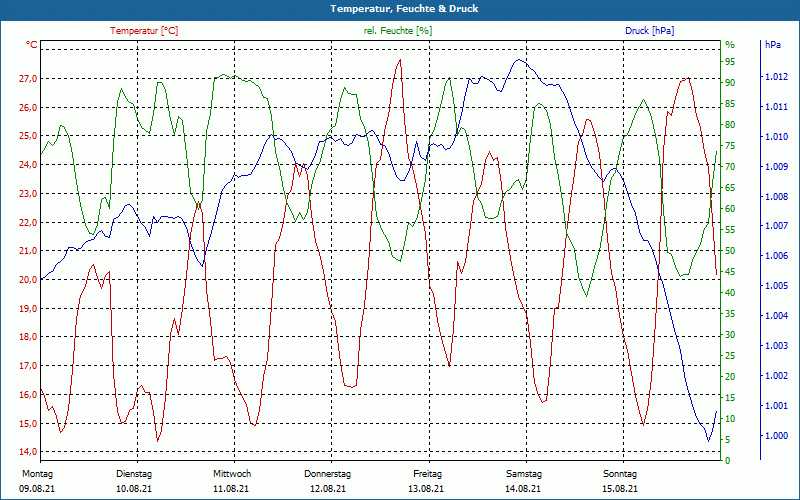
Task: Click the blue hPa axis unit label
Action: (773, 44)
